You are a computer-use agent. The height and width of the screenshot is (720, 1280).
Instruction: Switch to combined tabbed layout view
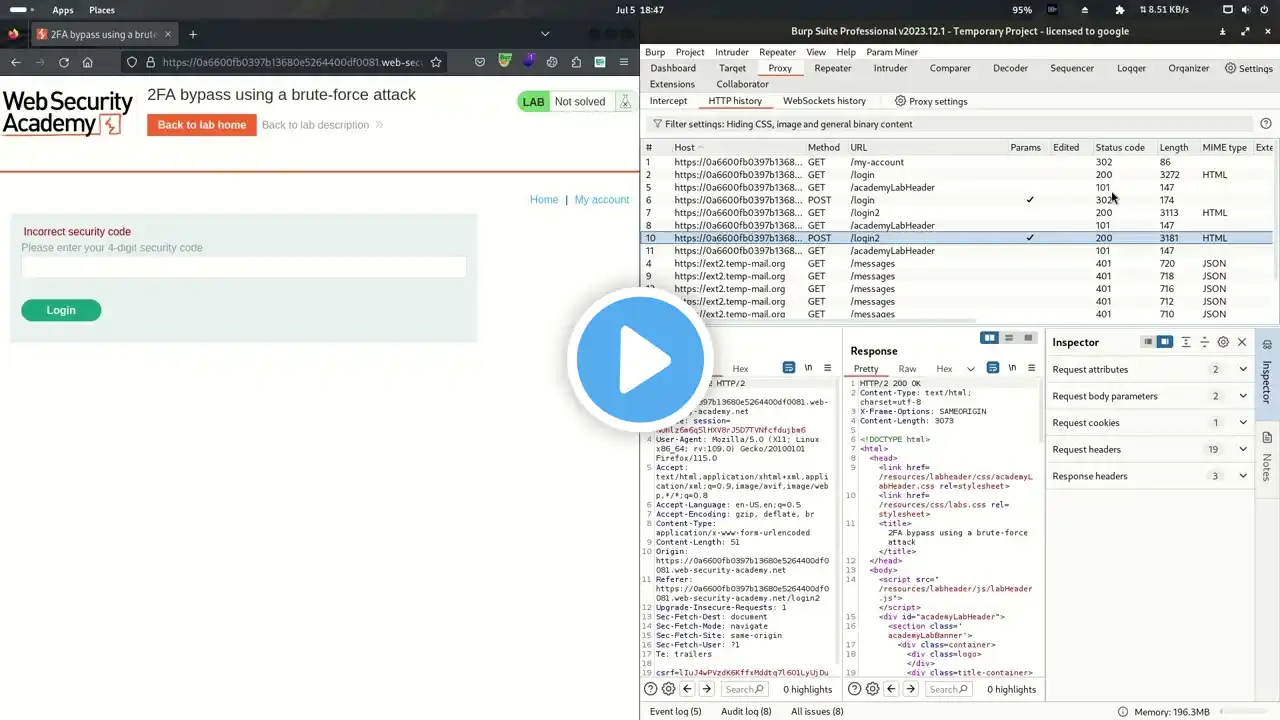click(x=1028, y=338)
